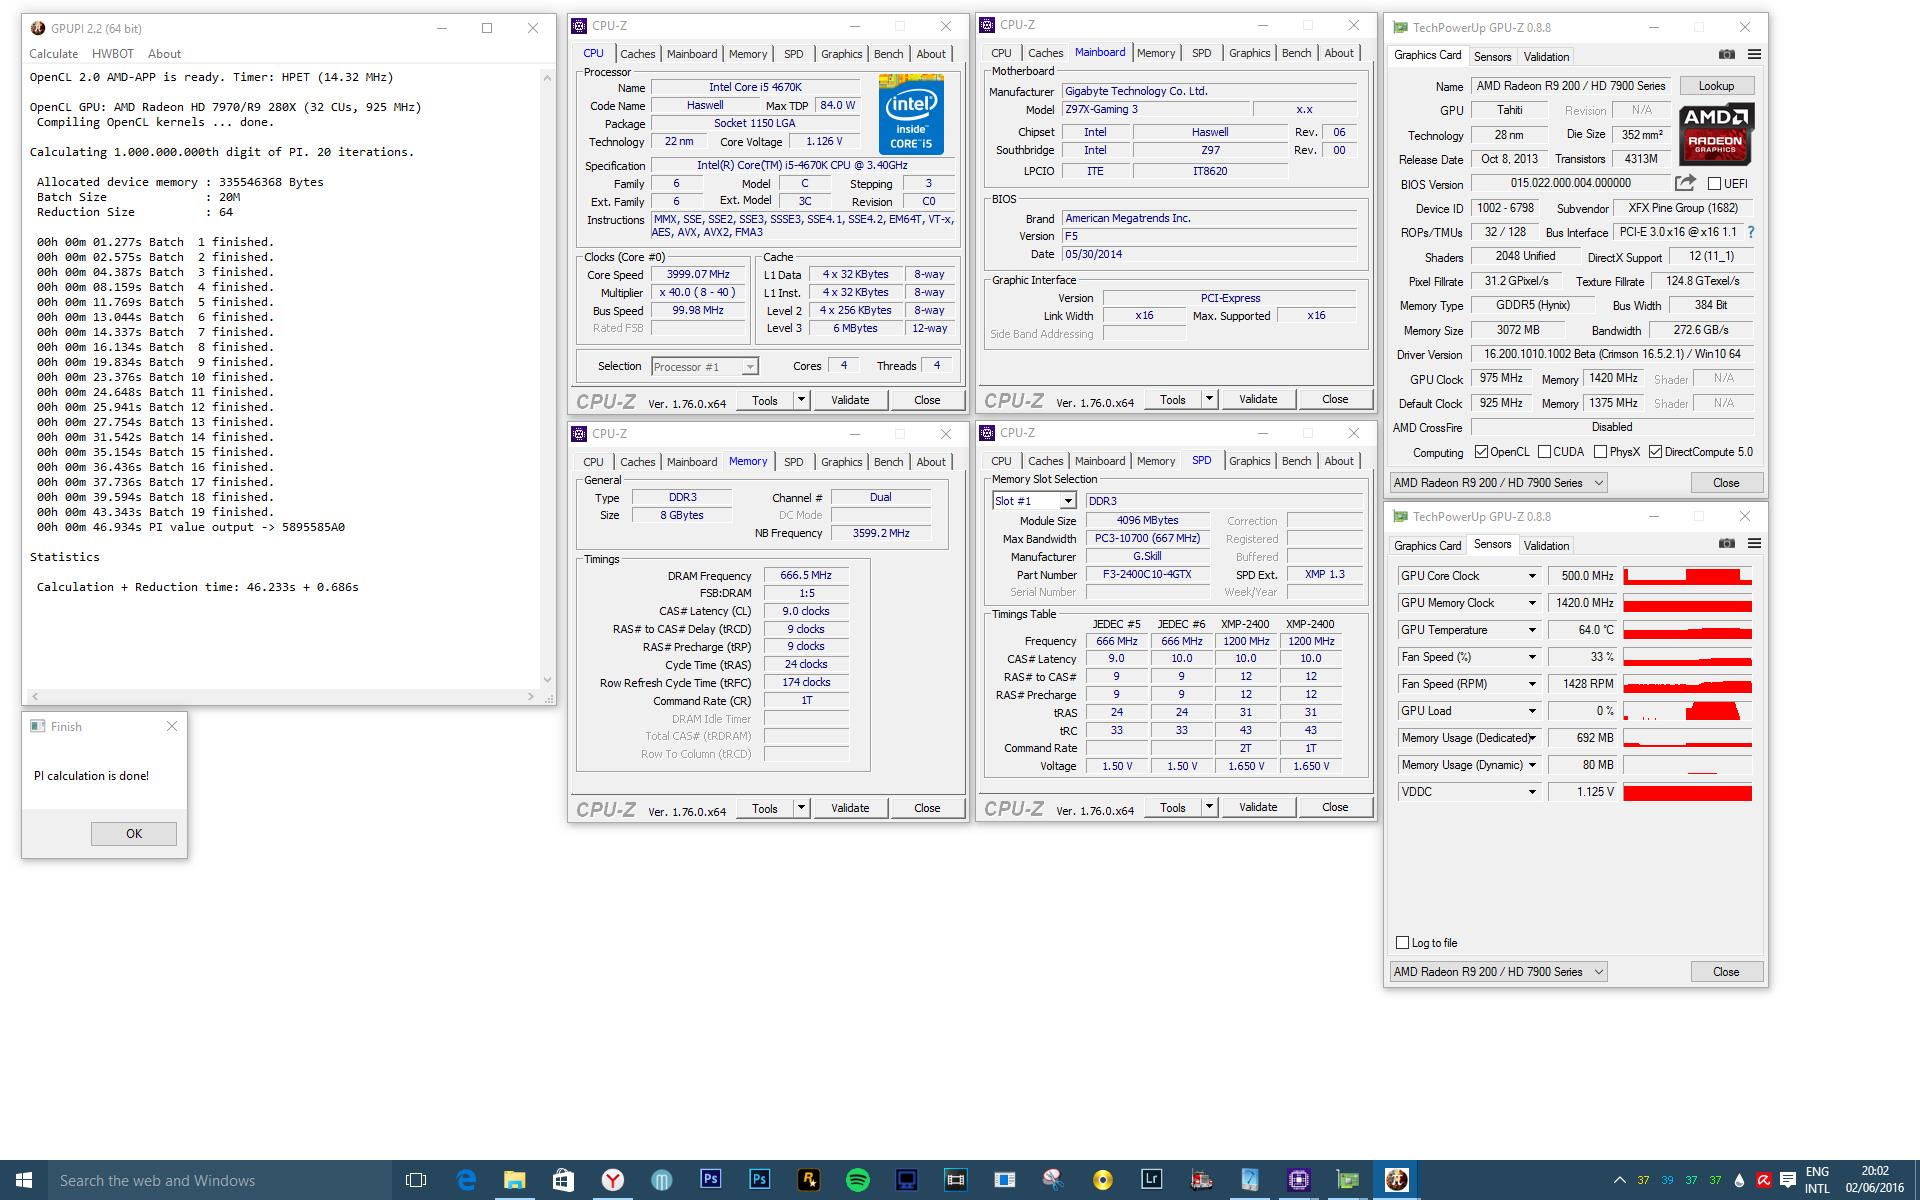Viewport: 1920px width, 1200px height.
Task: Click CPU-Z purple chip icon on taskbar
Action: (1298, 1180)
